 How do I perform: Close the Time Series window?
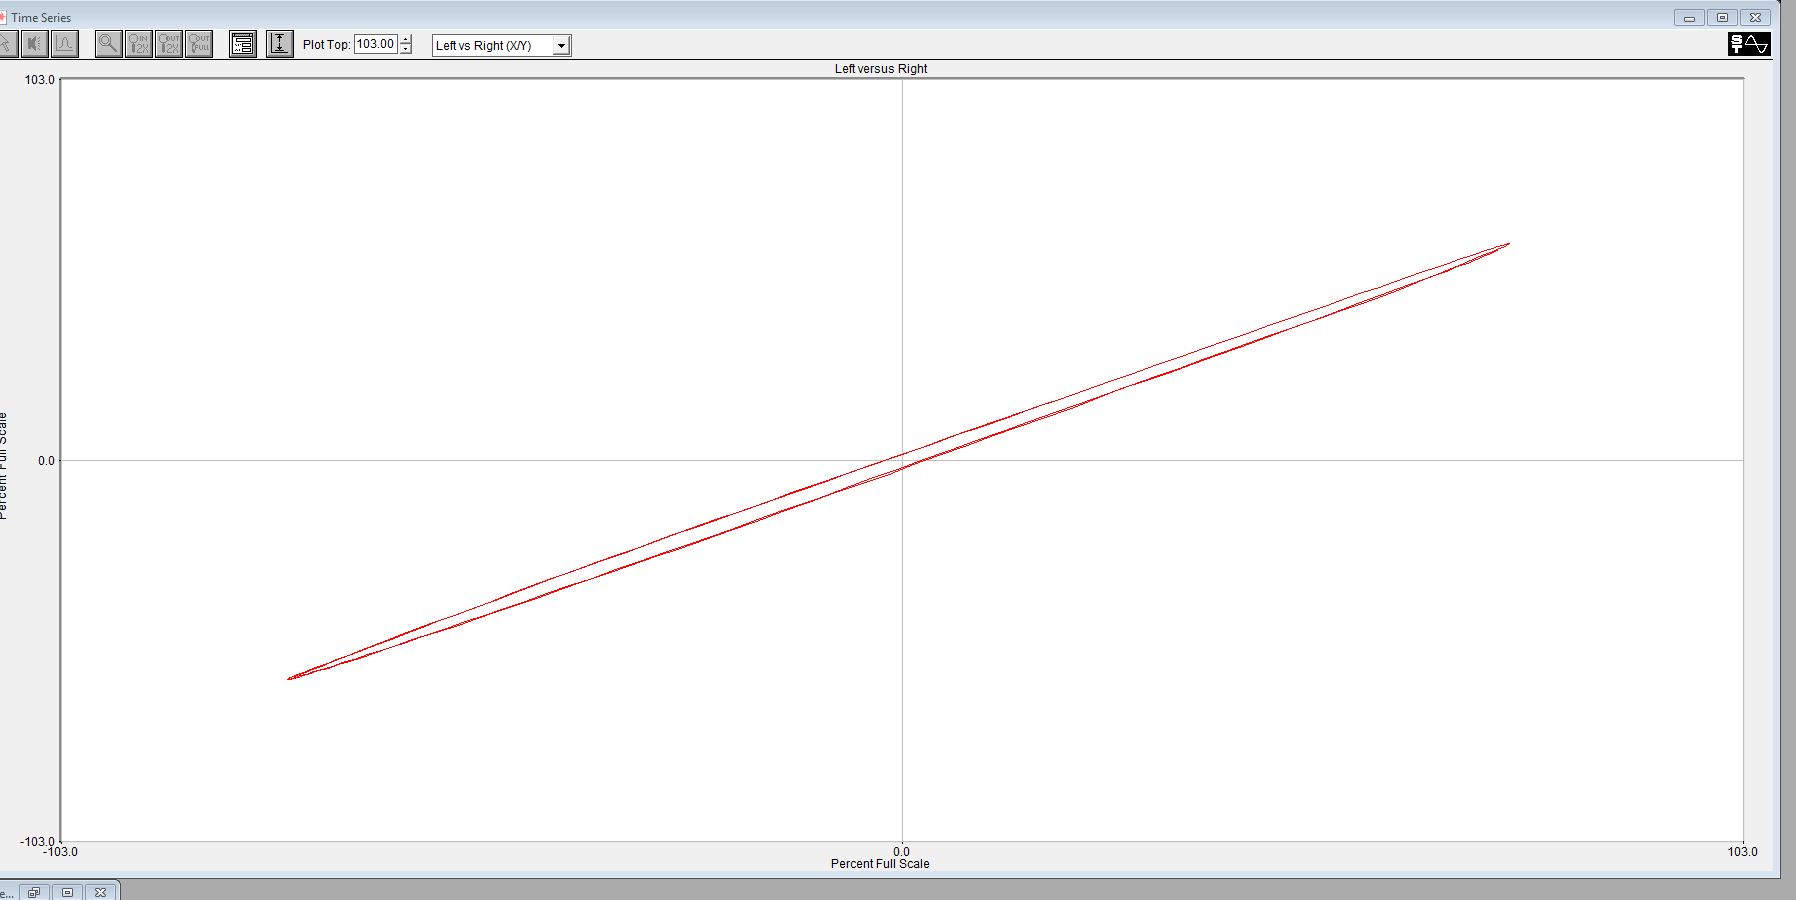tap(1755, 18)
